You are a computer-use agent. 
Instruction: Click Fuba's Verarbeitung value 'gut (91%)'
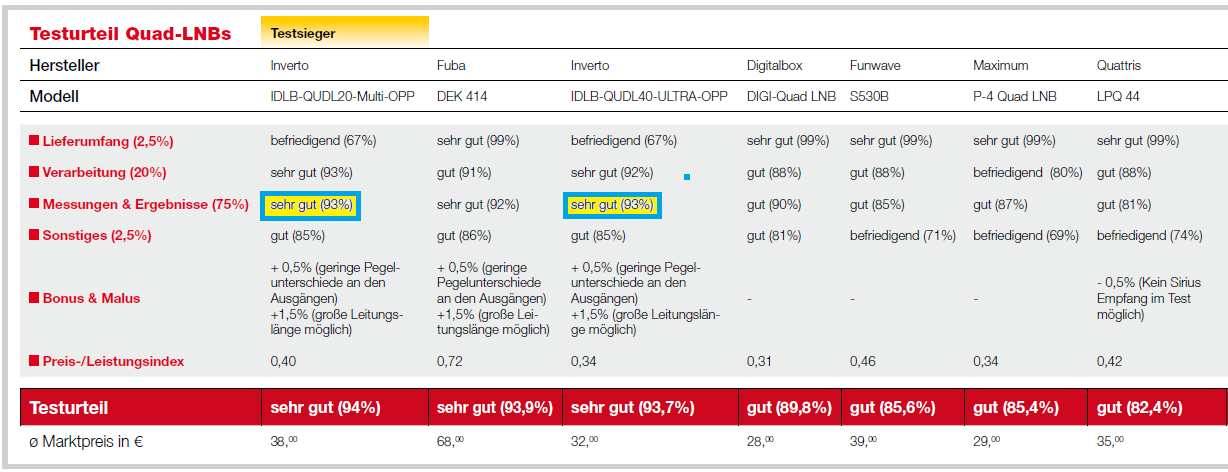click(x=464, y=173)
